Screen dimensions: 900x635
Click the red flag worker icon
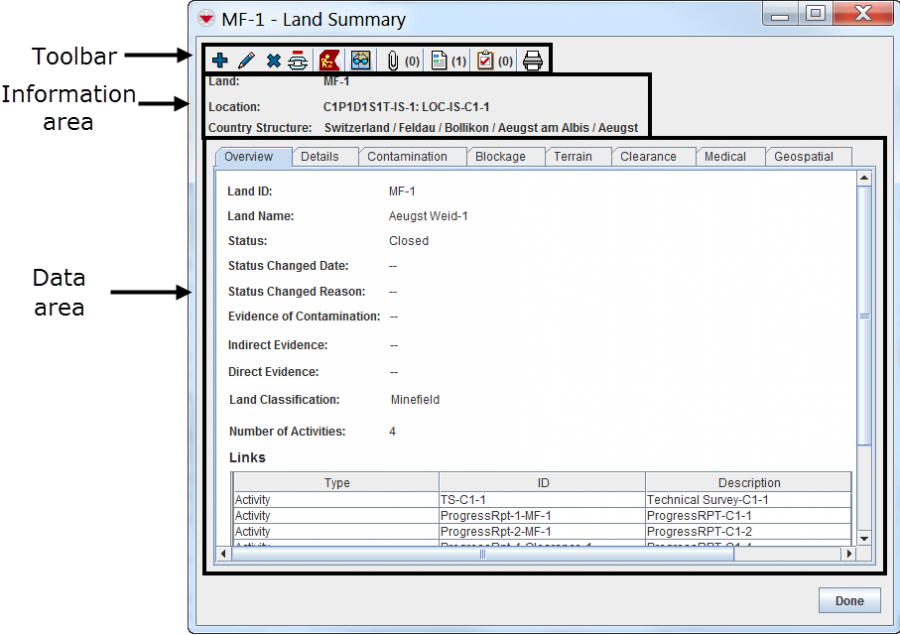(328, 61)
